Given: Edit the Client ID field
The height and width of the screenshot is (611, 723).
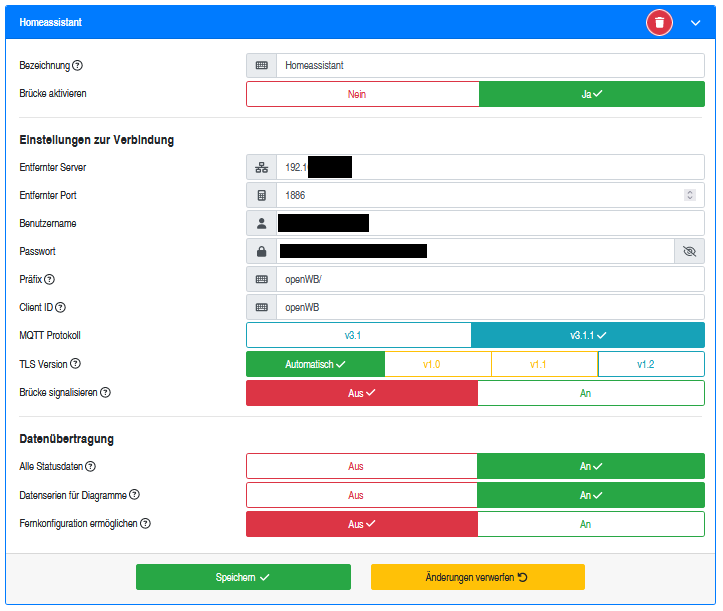Looking at the screenshot, I should click(490, 308).
